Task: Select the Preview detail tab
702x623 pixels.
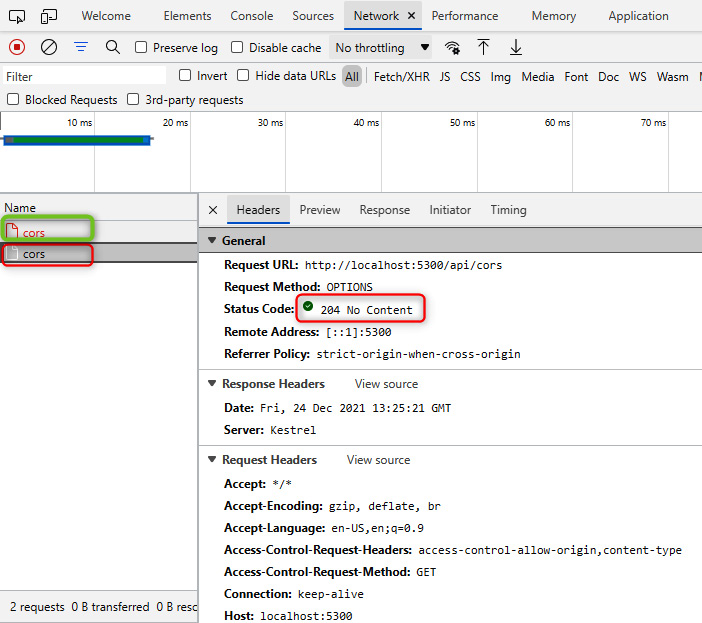Action: (320, 210)
